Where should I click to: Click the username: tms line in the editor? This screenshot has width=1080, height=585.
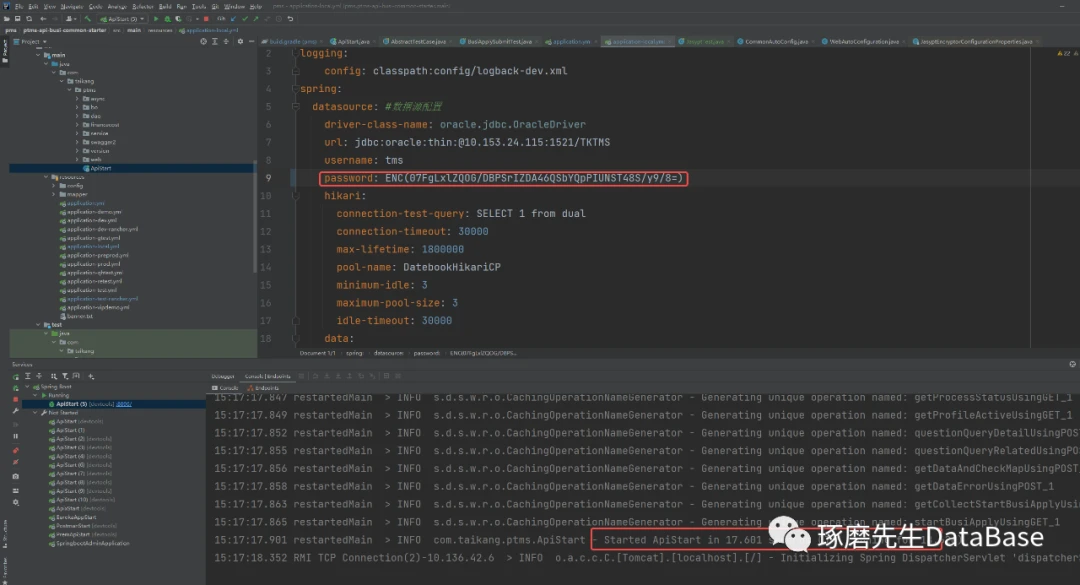(364, 161)
